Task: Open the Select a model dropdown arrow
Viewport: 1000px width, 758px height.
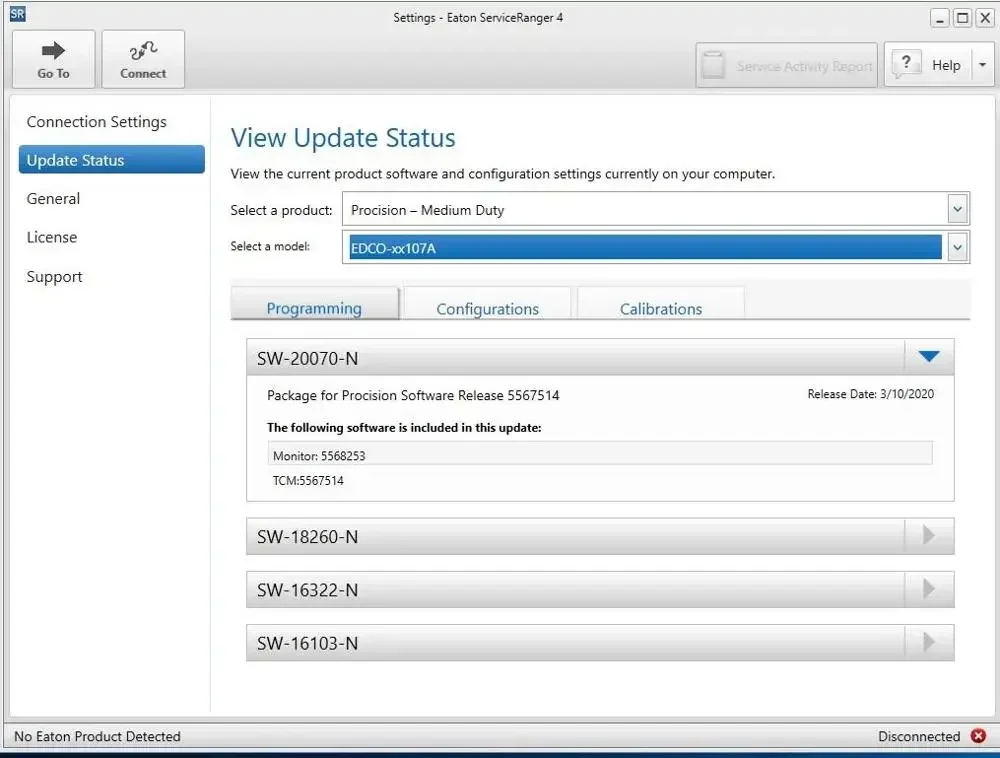Action: [x=957, y=247]
